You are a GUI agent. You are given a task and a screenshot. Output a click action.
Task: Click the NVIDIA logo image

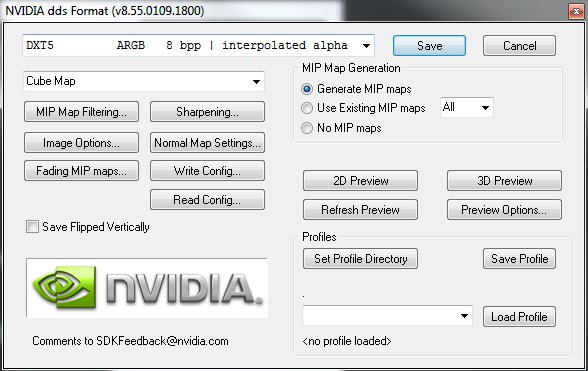tap(147, 288)
